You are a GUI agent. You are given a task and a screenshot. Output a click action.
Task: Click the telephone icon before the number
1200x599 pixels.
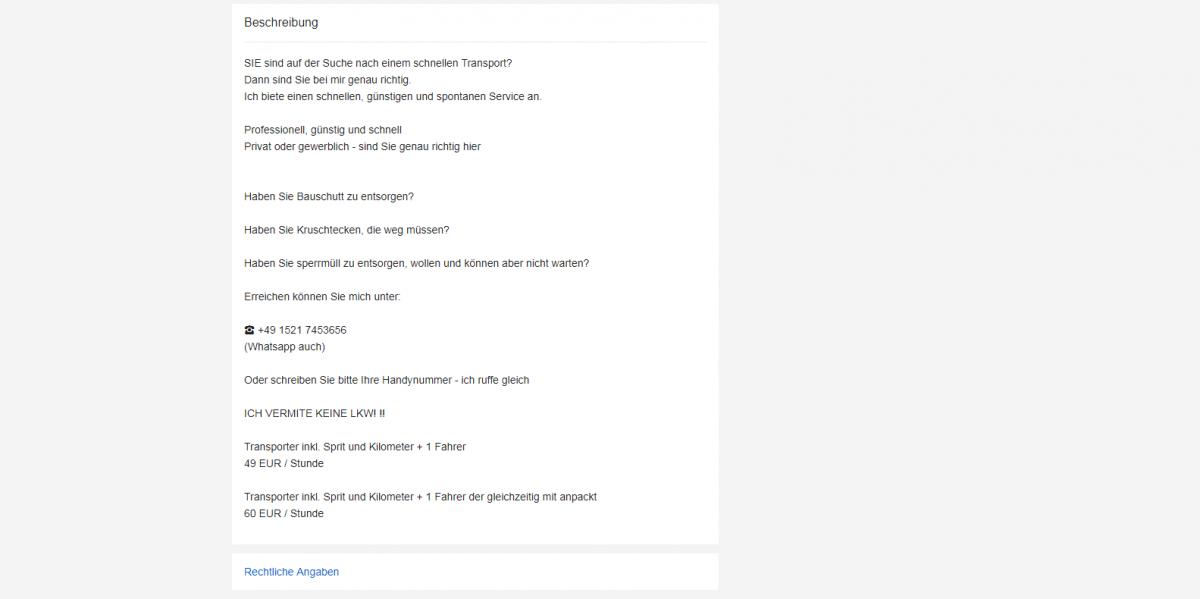pos(249,330)
